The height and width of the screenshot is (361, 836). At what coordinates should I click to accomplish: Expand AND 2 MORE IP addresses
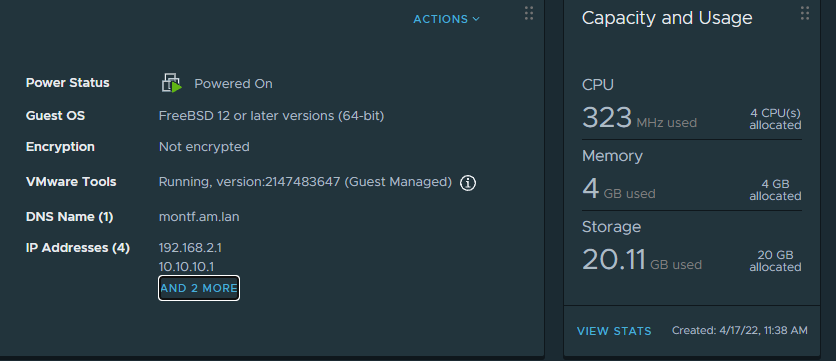(199, 288)
